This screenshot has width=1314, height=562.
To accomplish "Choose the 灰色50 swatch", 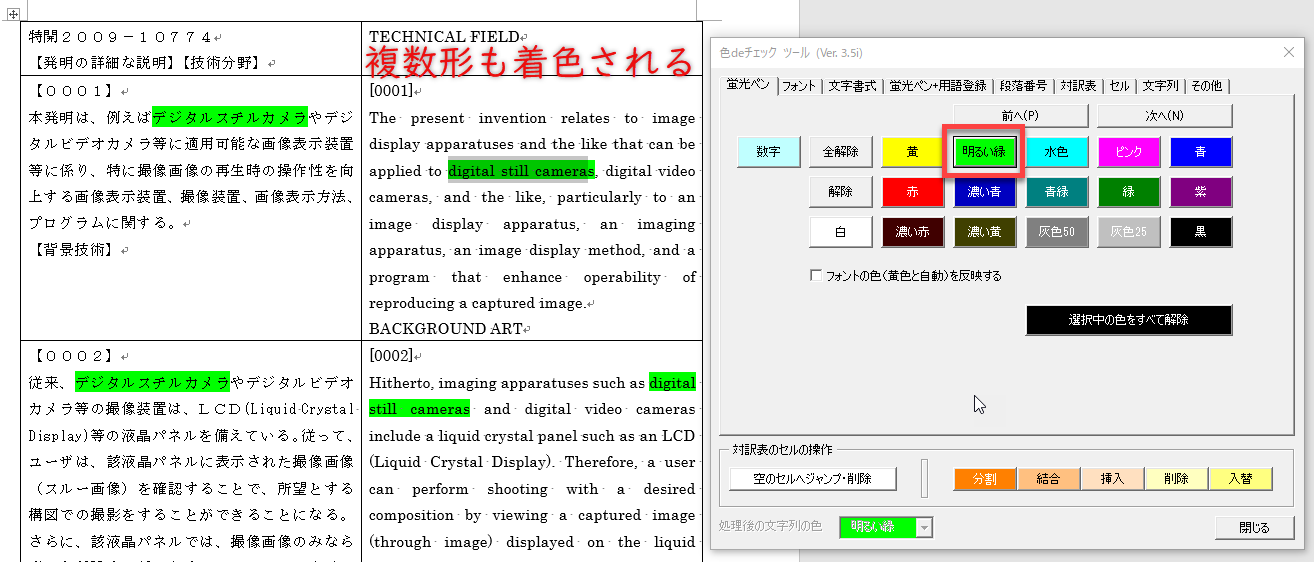I will 1056,232.
